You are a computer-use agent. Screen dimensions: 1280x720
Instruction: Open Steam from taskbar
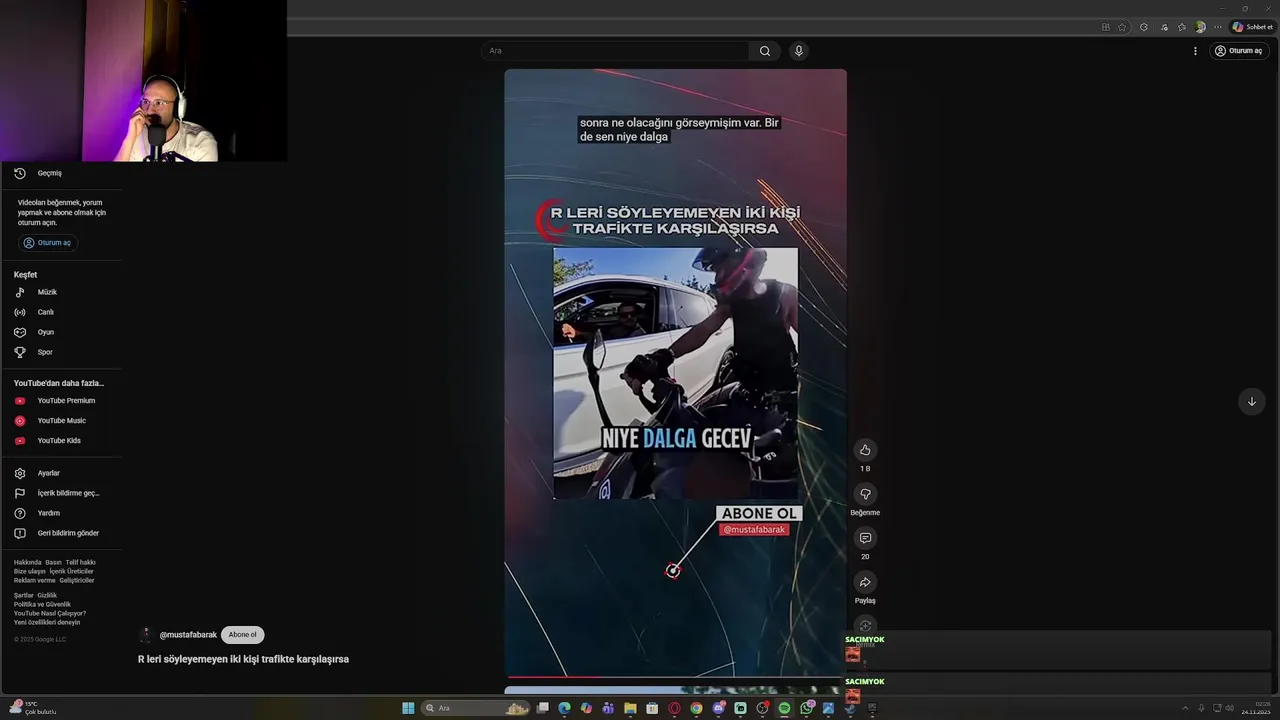(850, 708)
